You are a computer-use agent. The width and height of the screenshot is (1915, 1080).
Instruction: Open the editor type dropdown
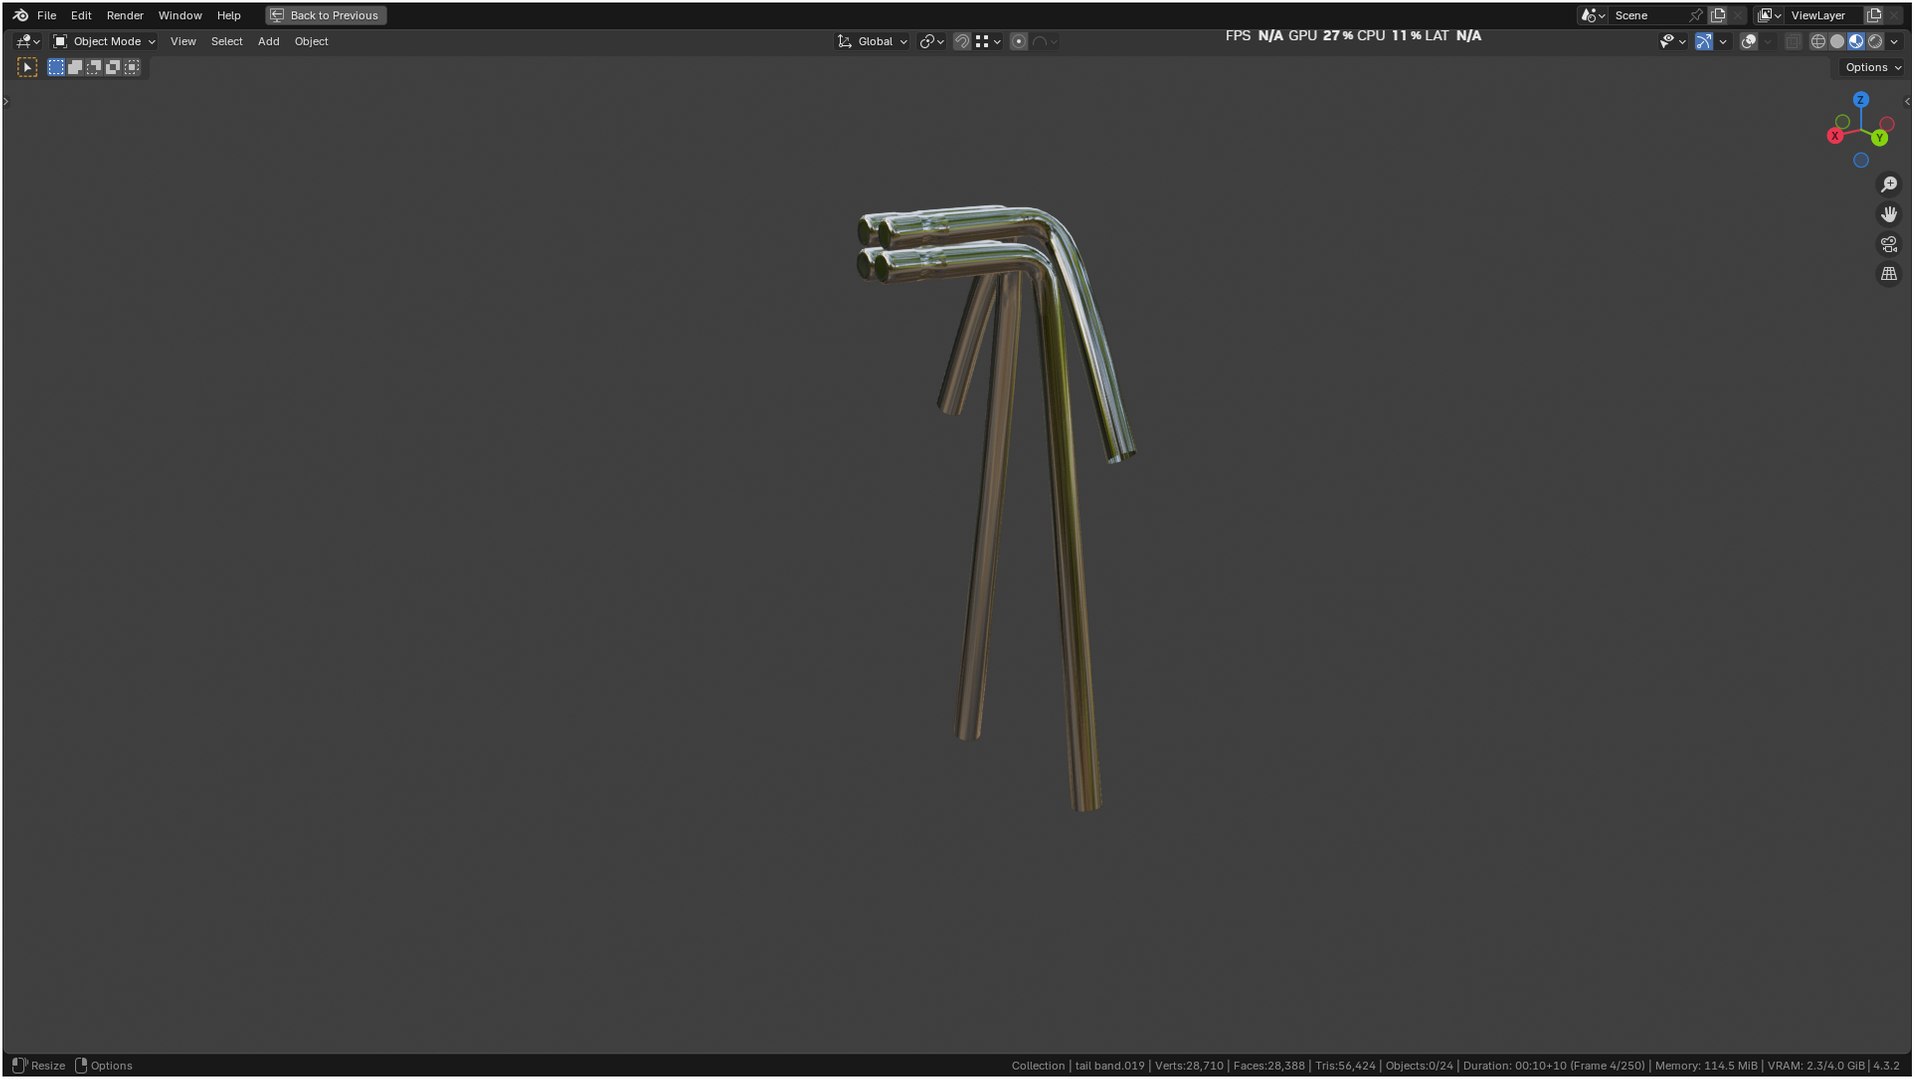[x=28, y=41]
